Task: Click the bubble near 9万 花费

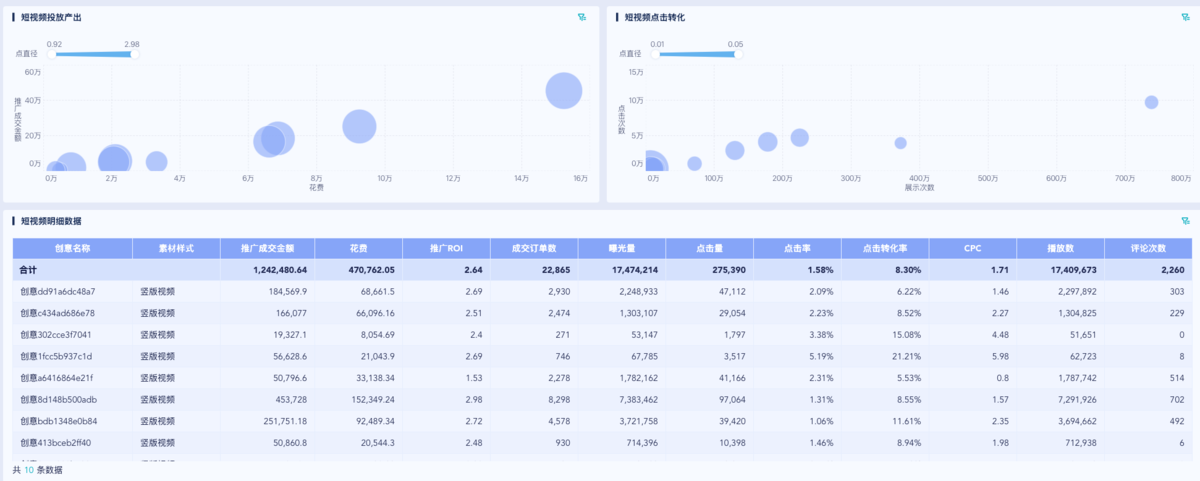Action: click(x=359, y=127)
